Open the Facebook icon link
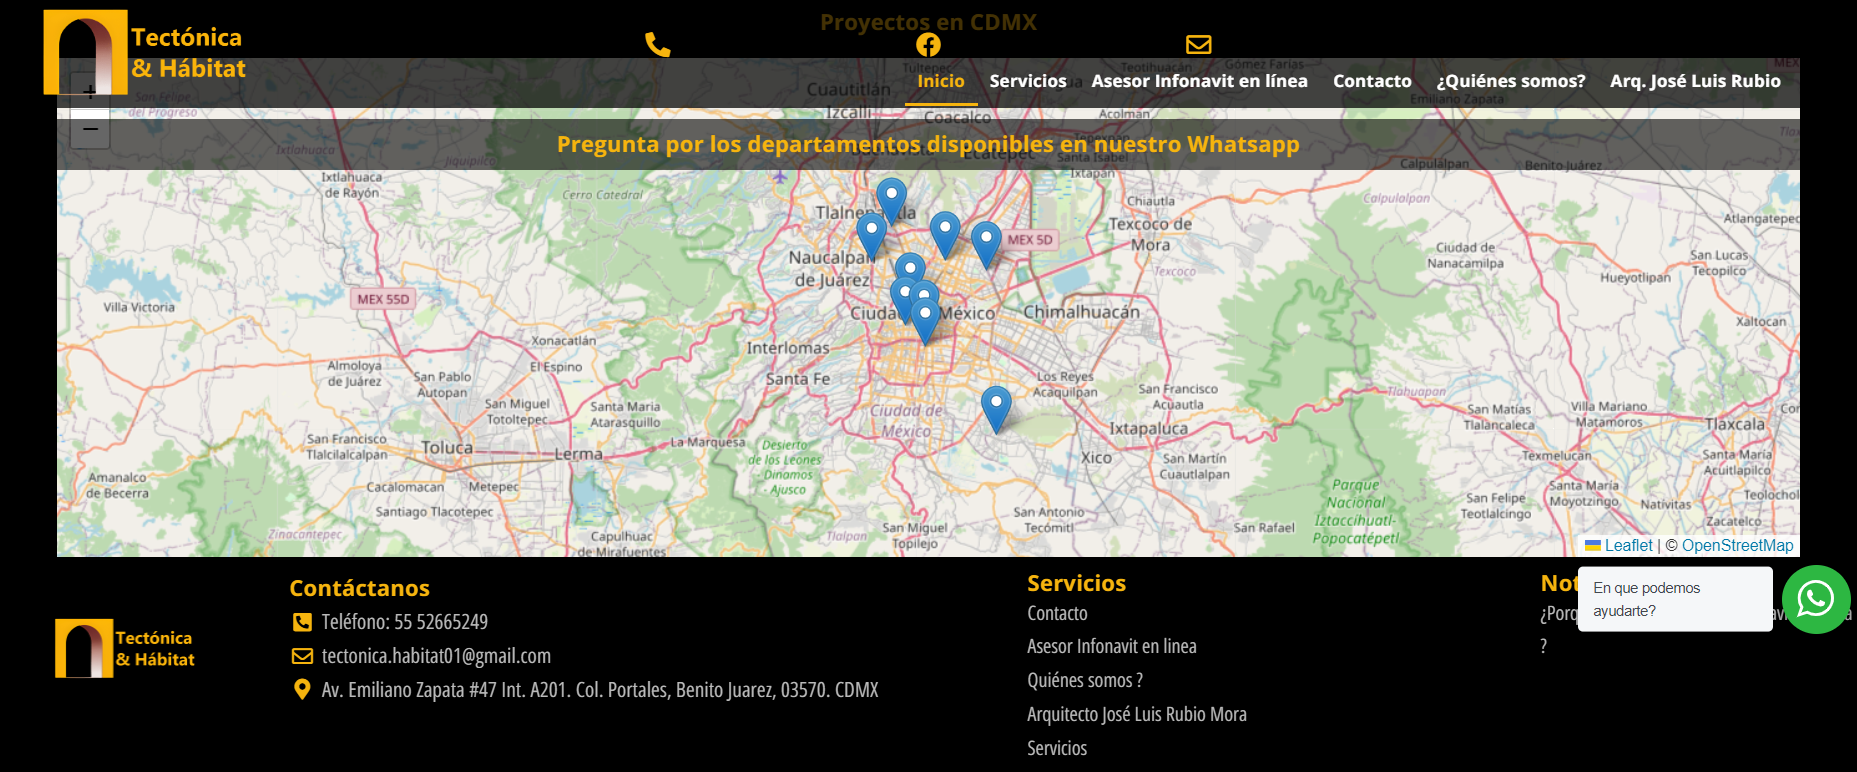The width and height of the screenshot is (1857, 772). click(928, 44)
